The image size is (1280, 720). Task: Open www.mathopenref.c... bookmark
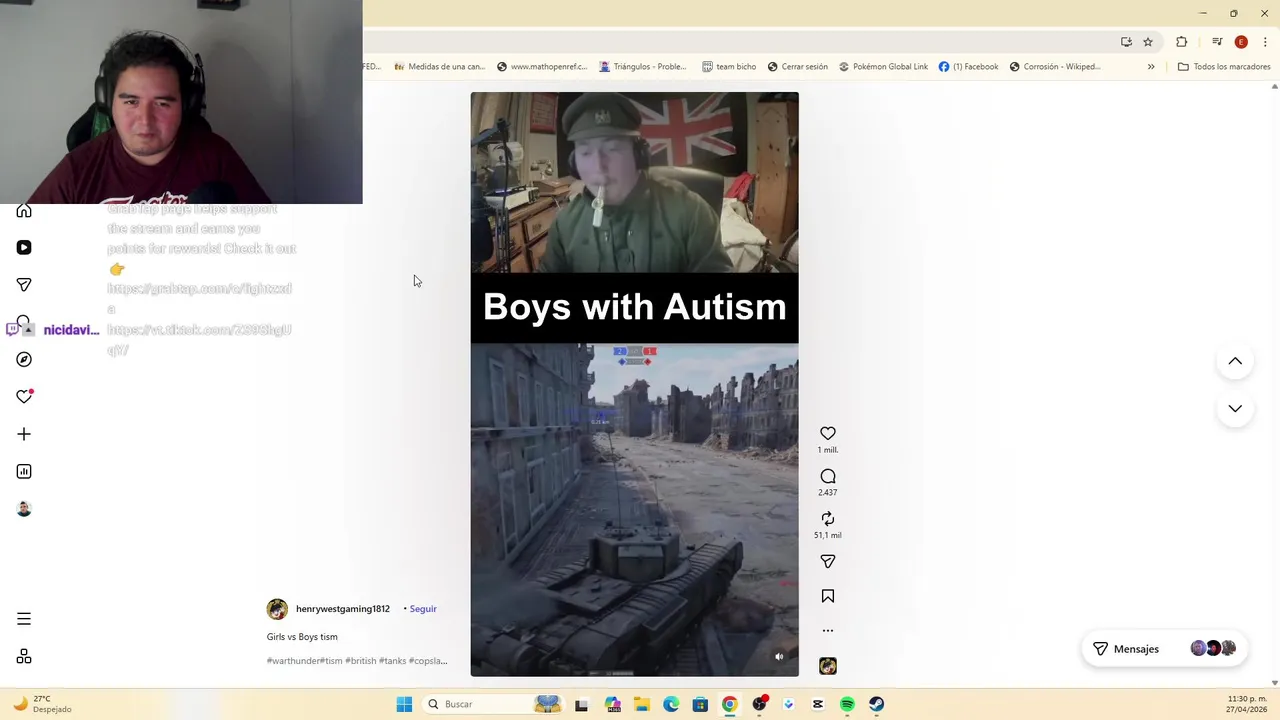tap(541, 67)
